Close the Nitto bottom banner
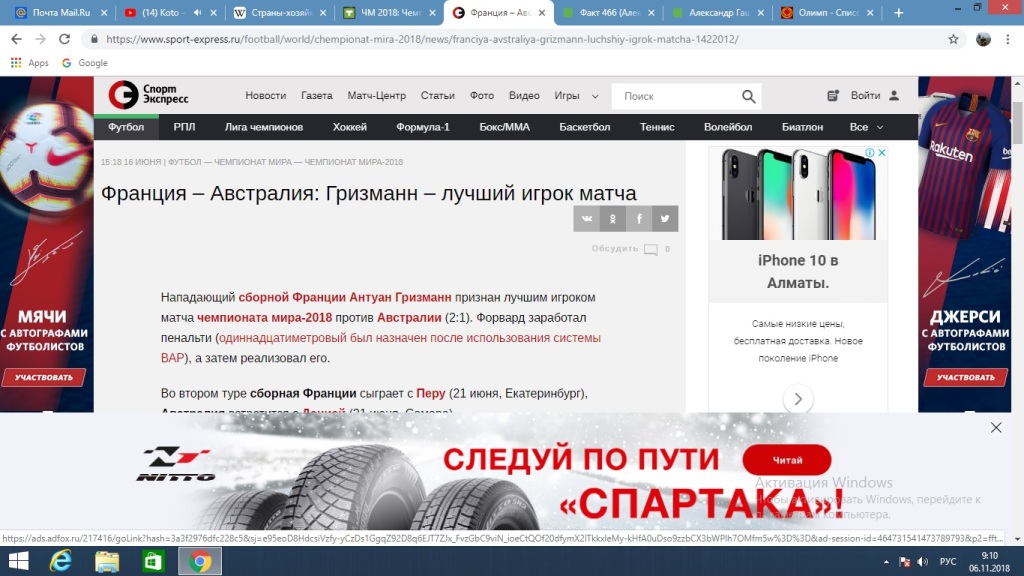 coord(996,428)
